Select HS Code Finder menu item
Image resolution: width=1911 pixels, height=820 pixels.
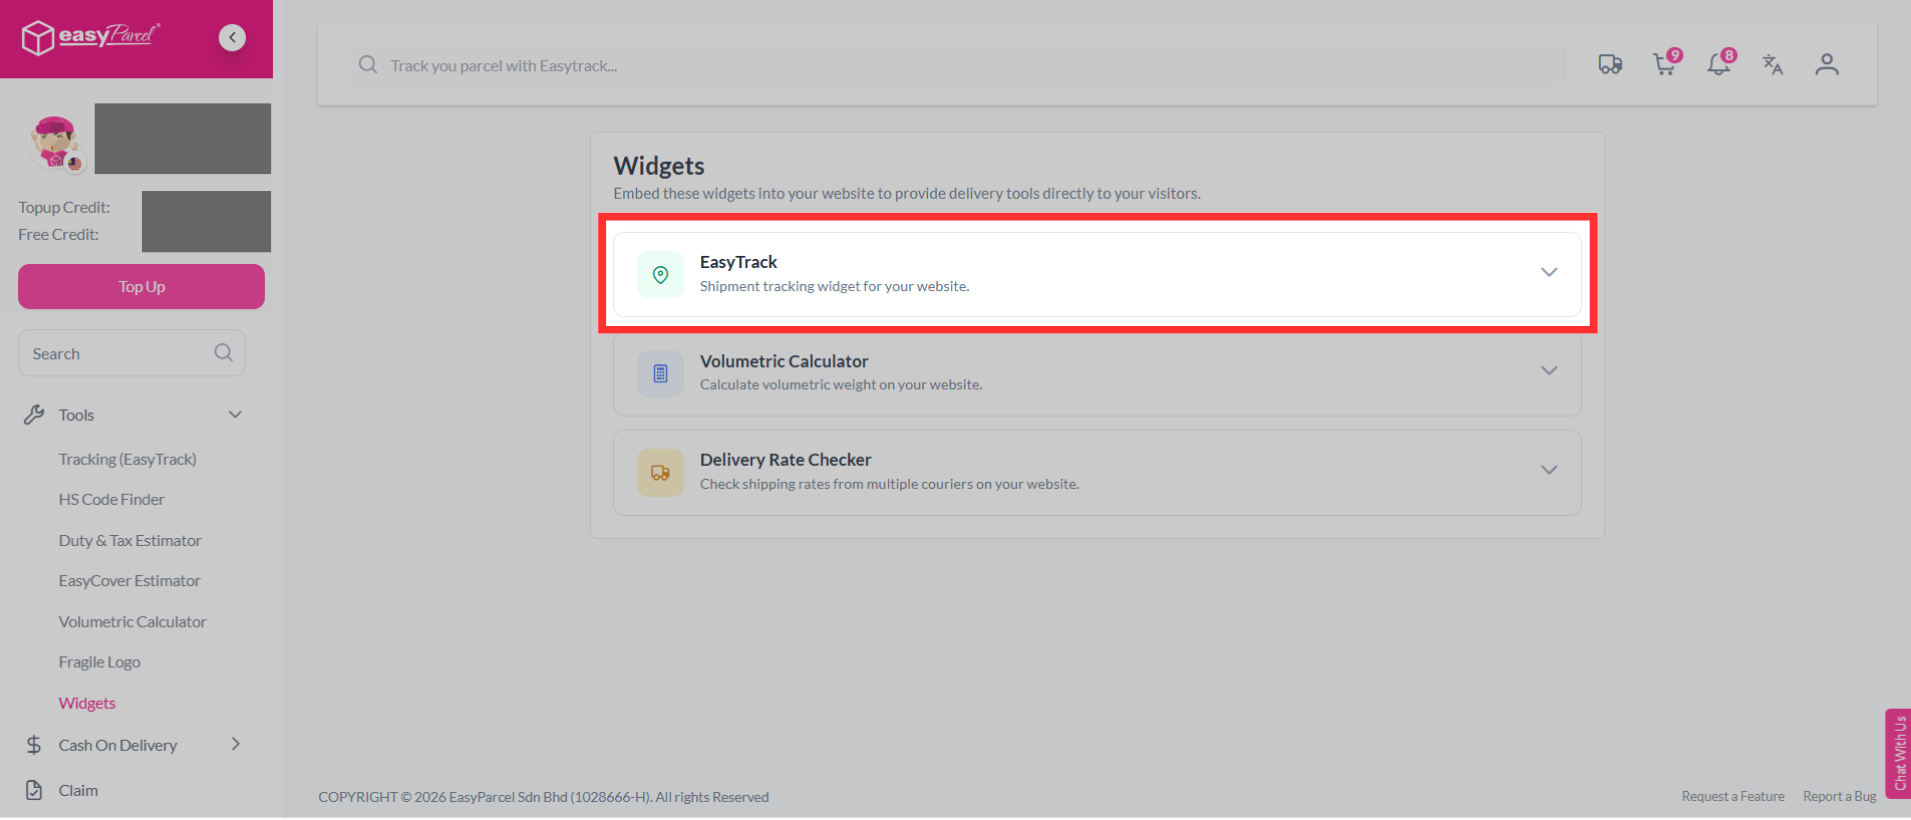point(111,499)
